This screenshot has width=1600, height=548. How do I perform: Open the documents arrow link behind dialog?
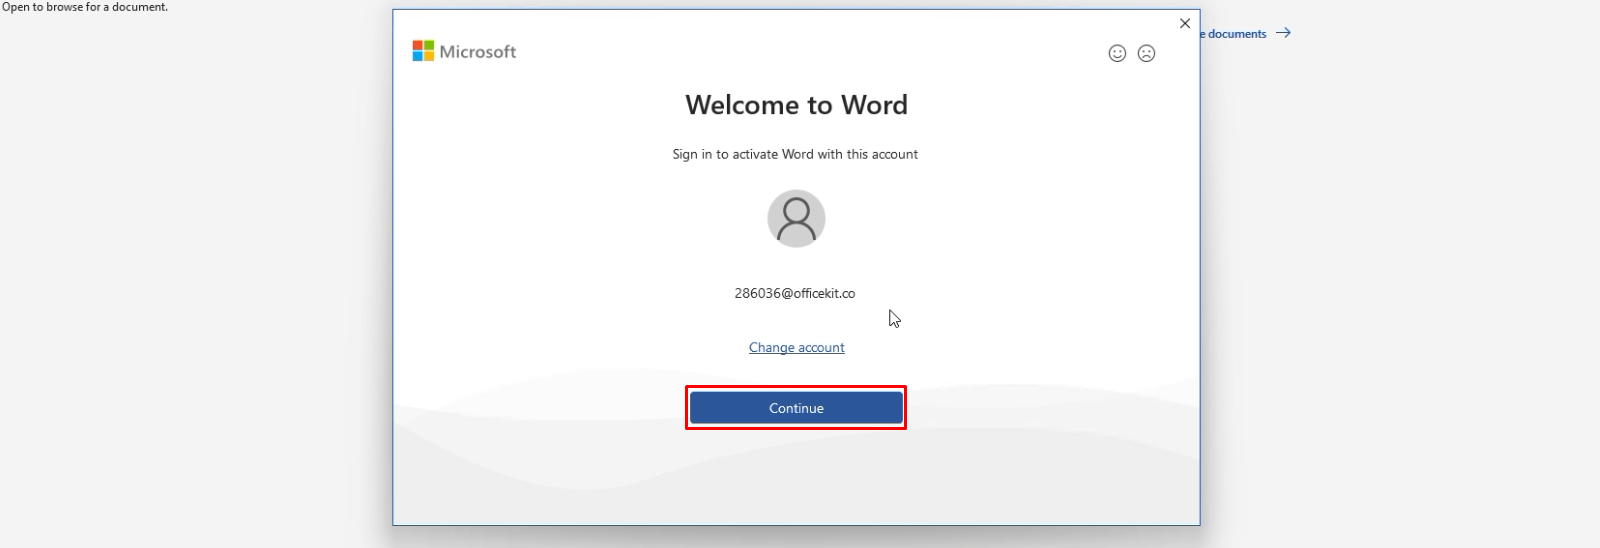[x=1248, y=33]
